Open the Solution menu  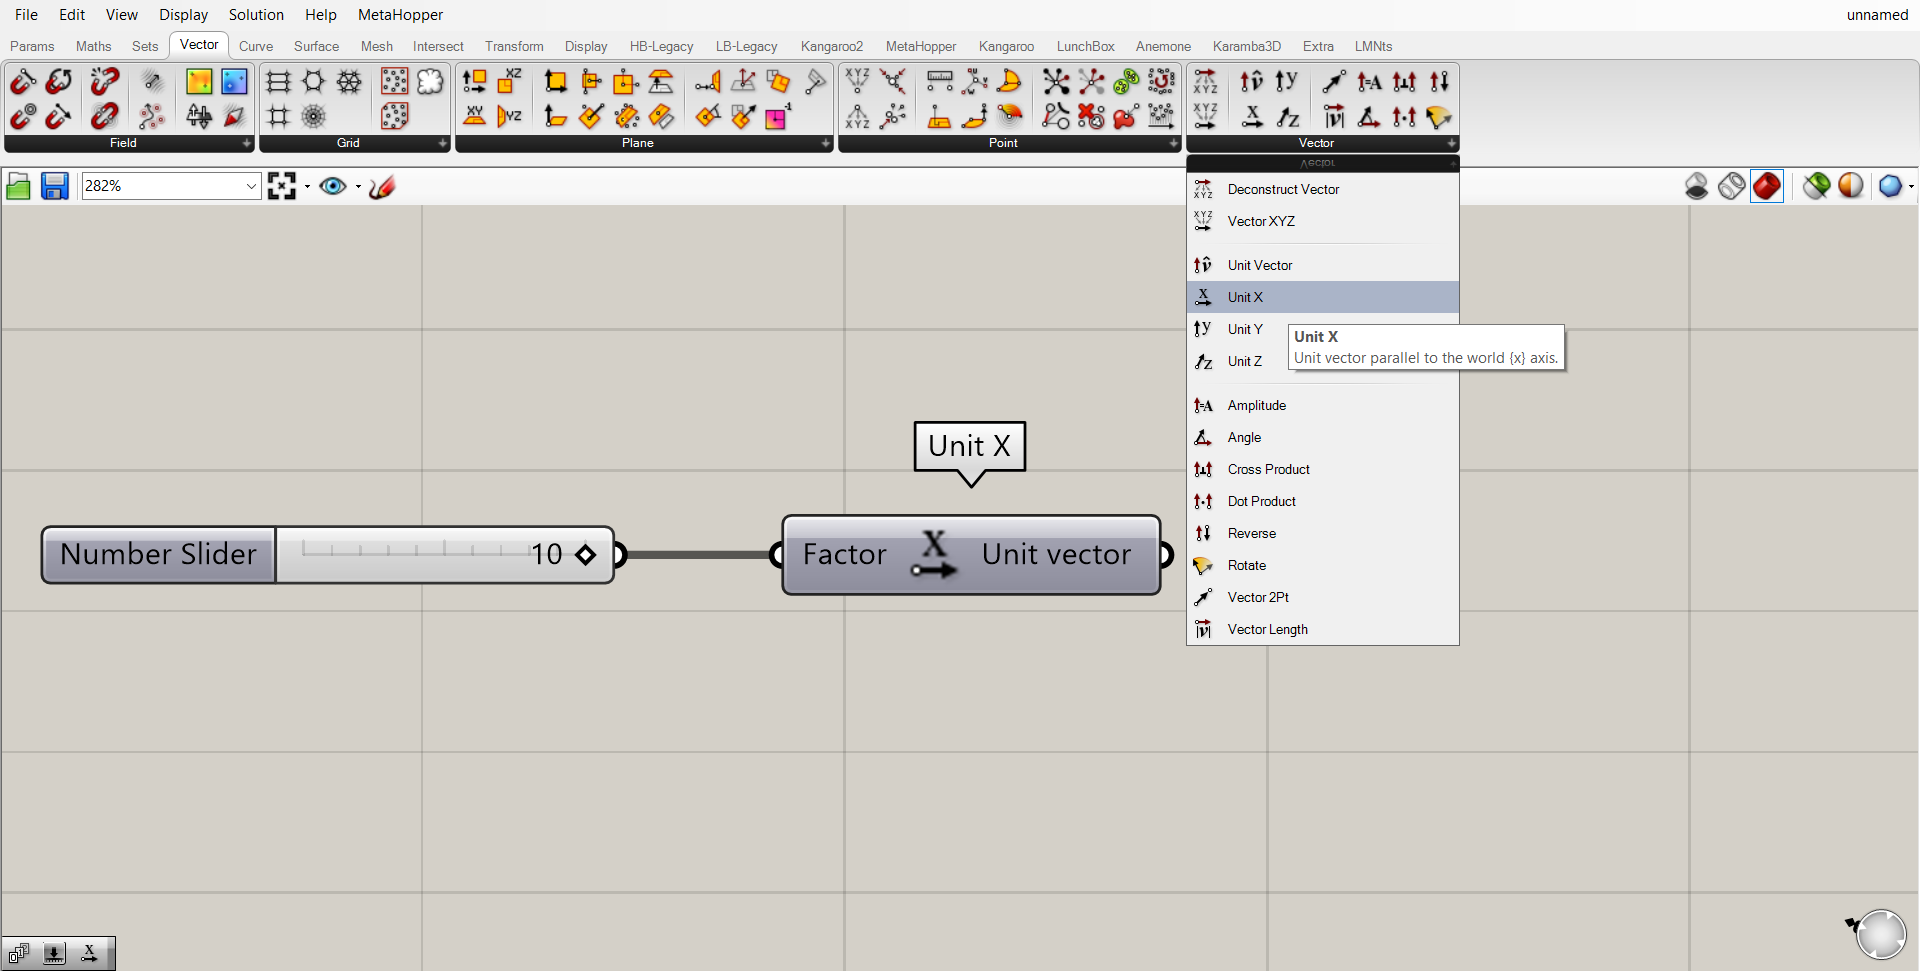tap(256, 15)
